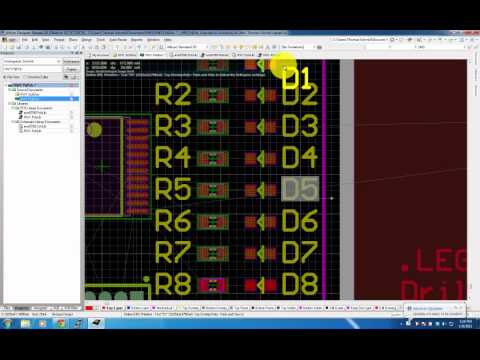This screenshot has height=360, width=480.
Task: Select the Structure Editor radio button
Action: click(x=25, y=77)
